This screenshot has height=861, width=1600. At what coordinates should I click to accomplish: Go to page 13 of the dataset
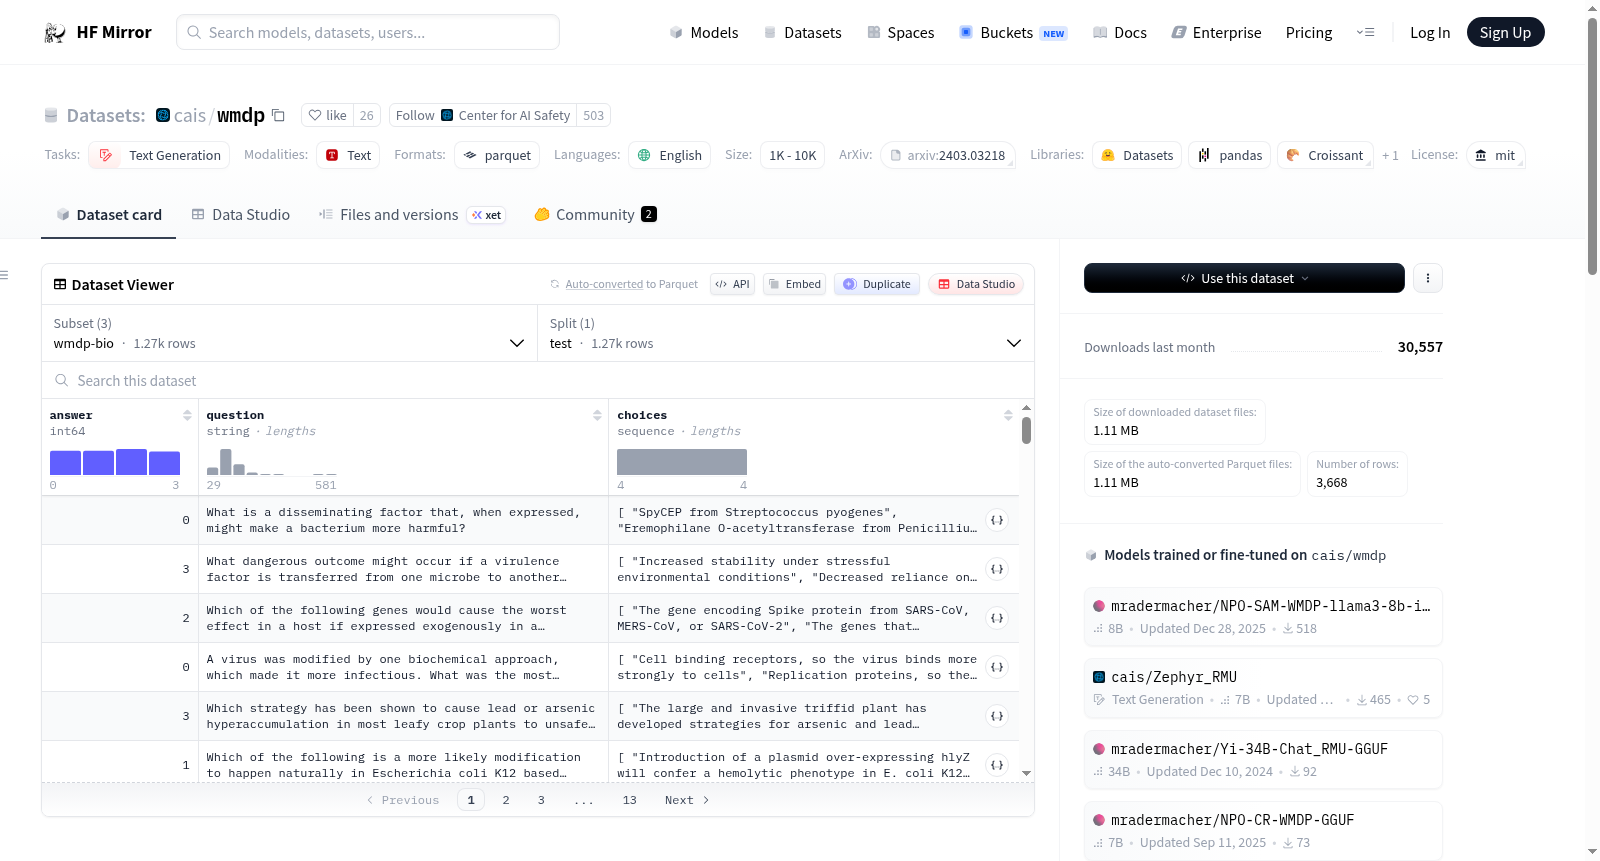630,800
